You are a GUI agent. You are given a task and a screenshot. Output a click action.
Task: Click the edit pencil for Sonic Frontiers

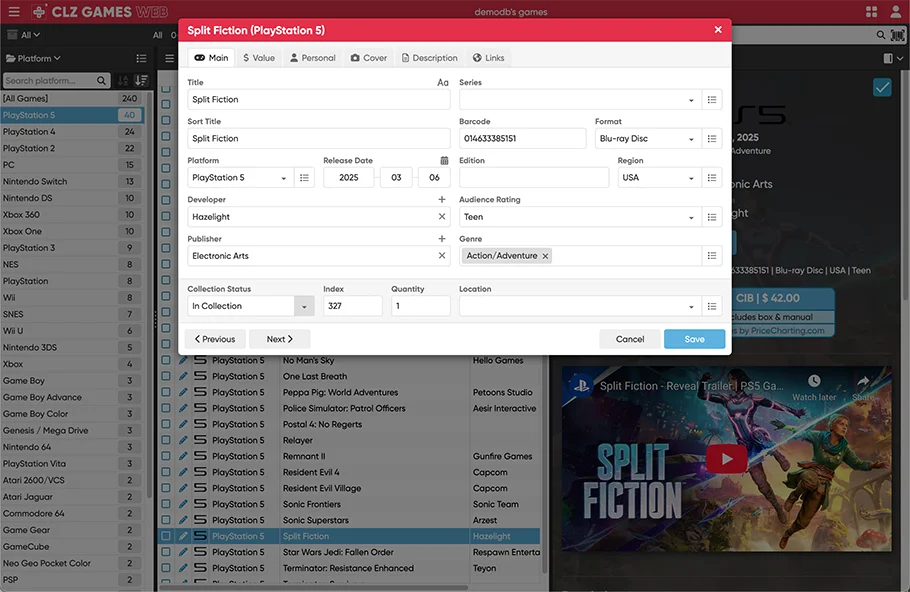[x=183, y=504]
